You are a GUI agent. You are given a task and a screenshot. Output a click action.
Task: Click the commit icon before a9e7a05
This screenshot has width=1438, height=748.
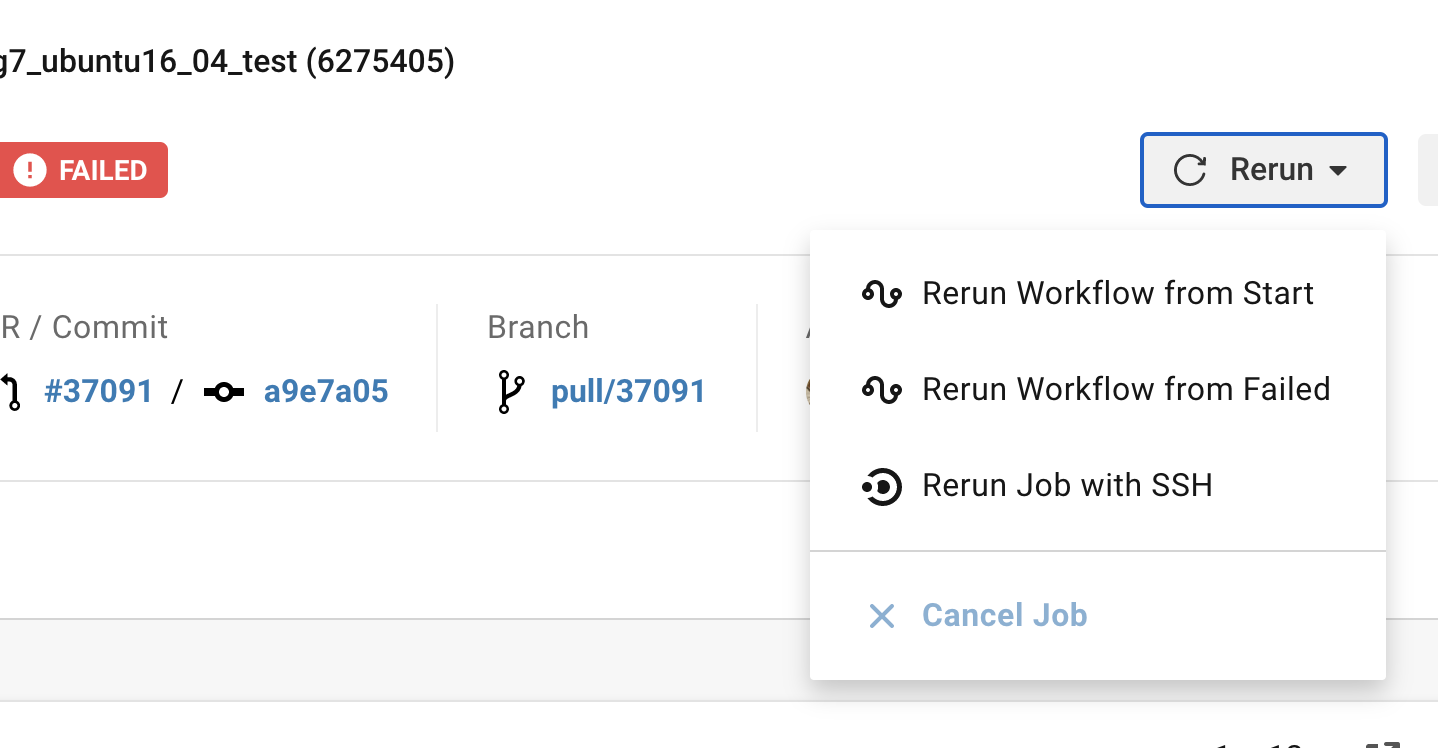(224, 392)
